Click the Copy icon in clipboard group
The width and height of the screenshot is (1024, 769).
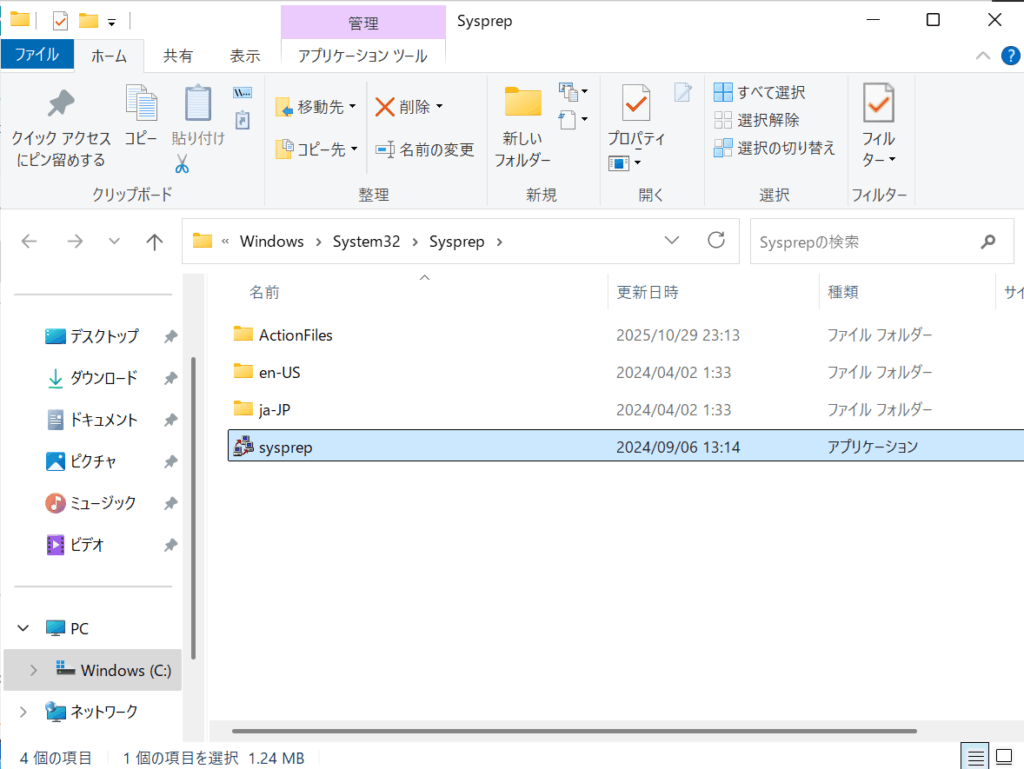pos(141,104)
